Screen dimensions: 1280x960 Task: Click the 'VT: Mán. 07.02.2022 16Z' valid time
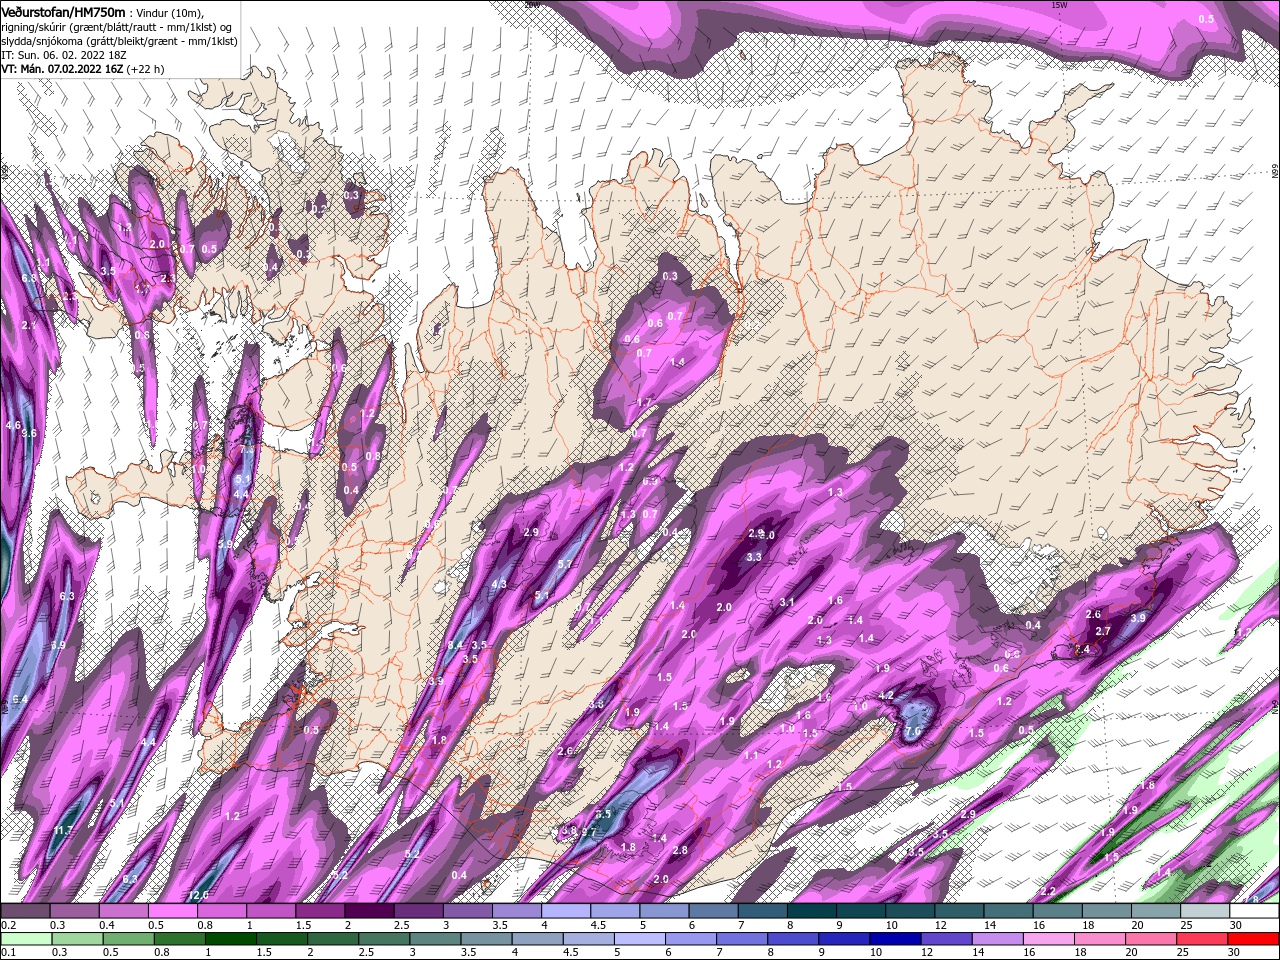click(62, 69)
